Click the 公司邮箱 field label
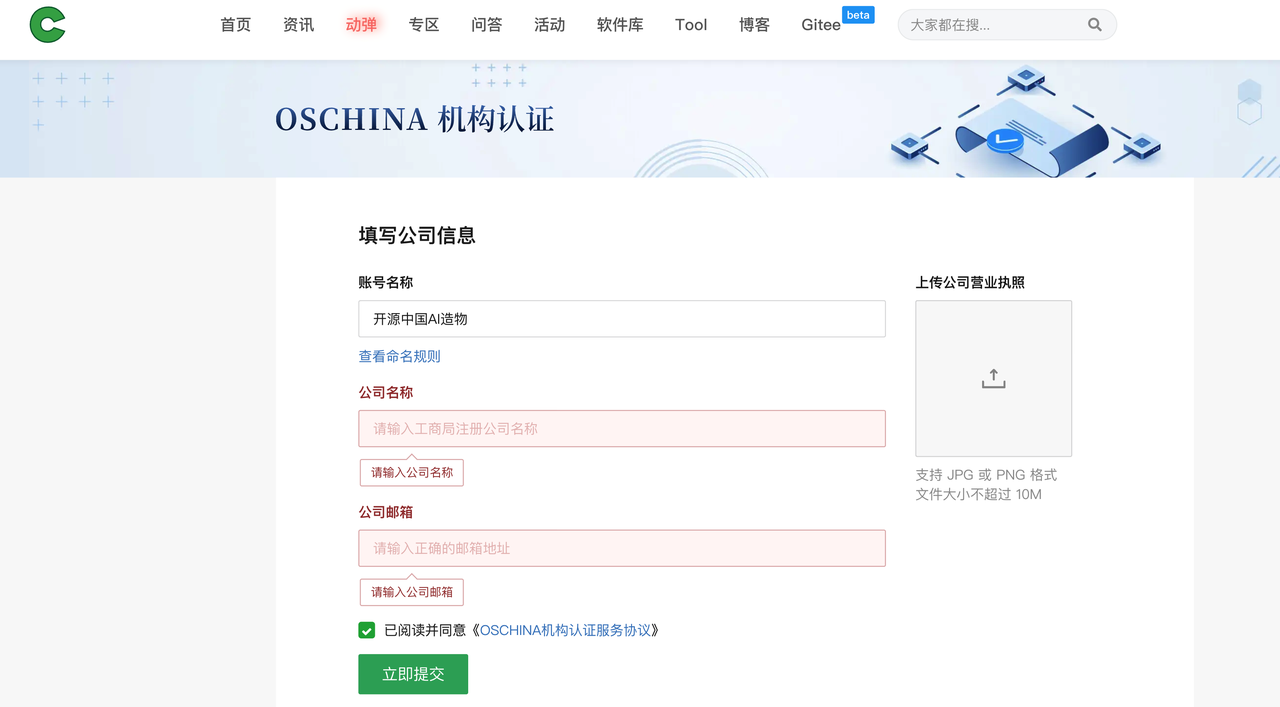The image size is (1280, 707). pyautogui.click(x=386, y=512)
